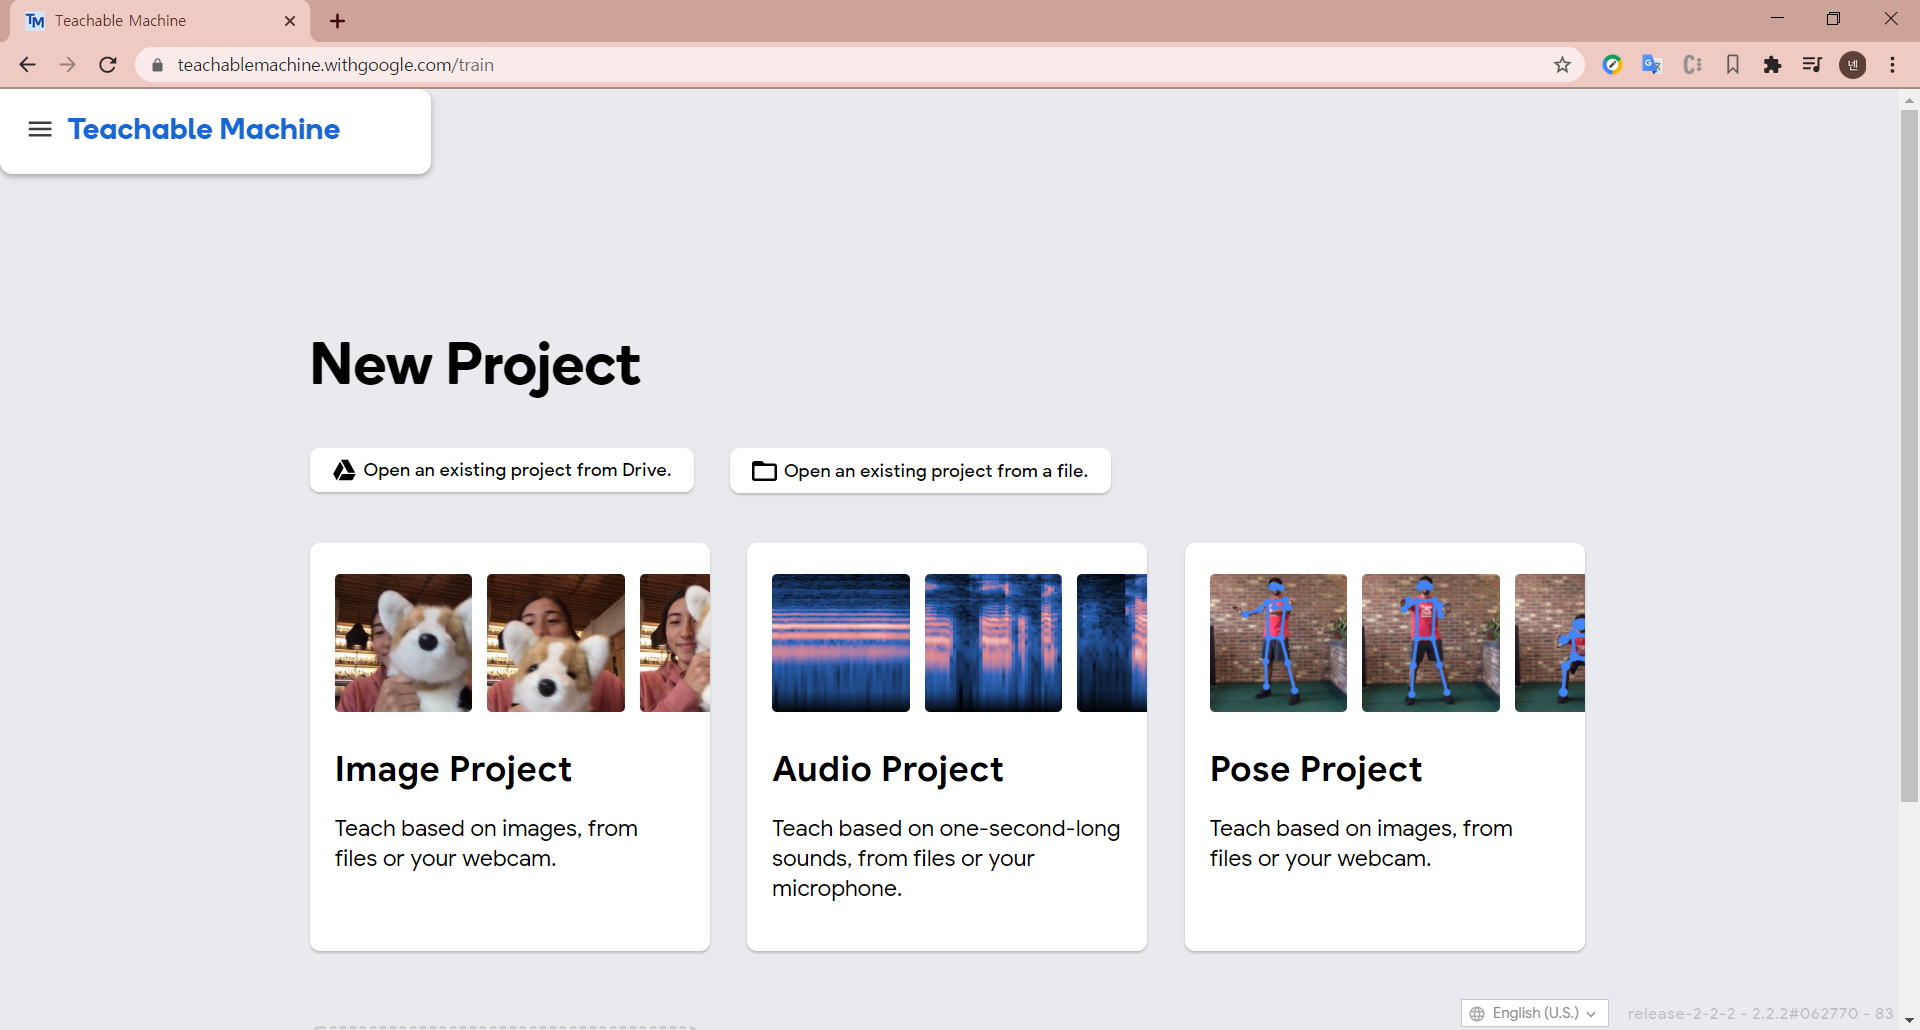Close the Teachable Machine tab
Image resolution: width=1920 pixels, height=1030 pixels.
tap(290, 21)
